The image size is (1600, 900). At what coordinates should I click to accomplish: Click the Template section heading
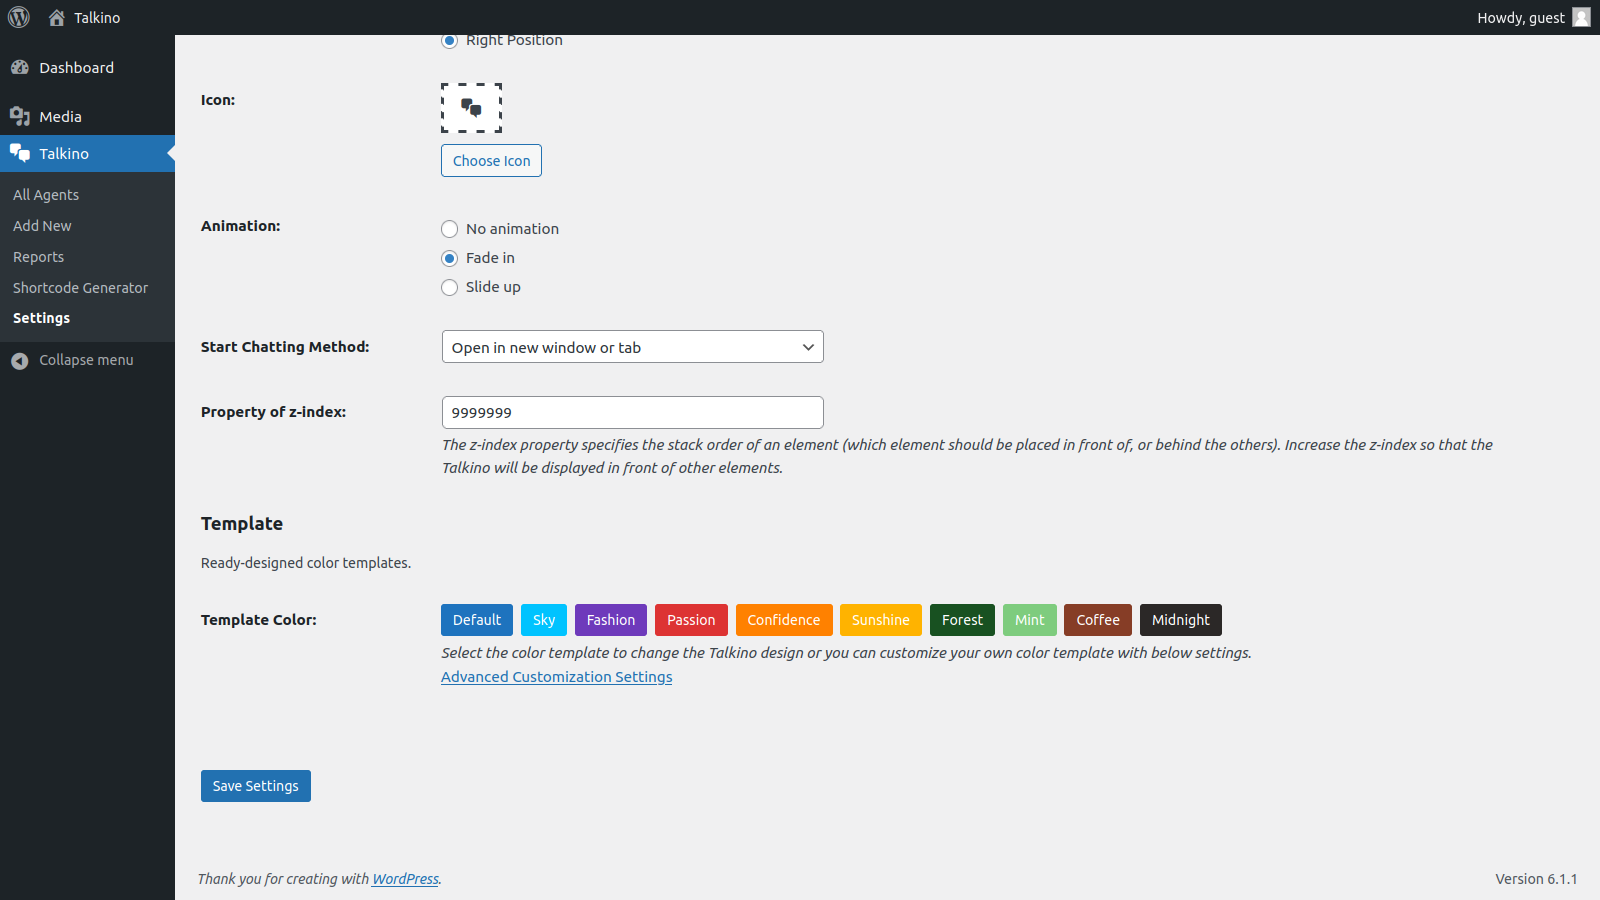(242, 524)
